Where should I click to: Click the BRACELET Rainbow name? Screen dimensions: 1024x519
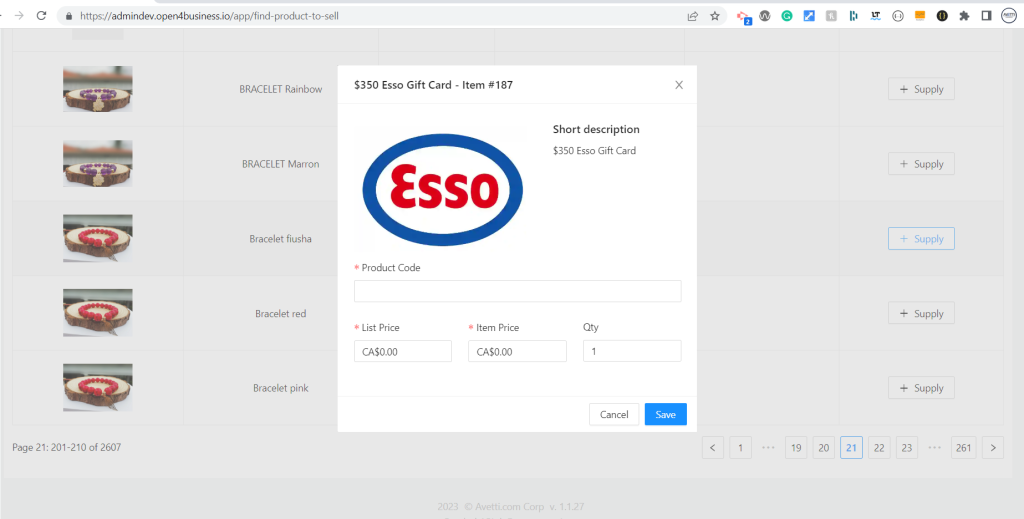coord(281,89)
